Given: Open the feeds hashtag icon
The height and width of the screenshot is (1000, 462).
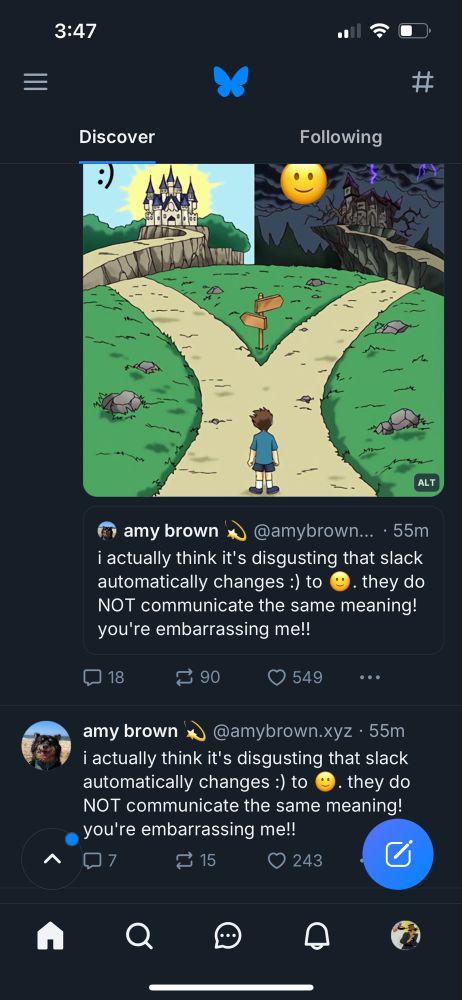Looking at the screenshot, I should [422, 82].
